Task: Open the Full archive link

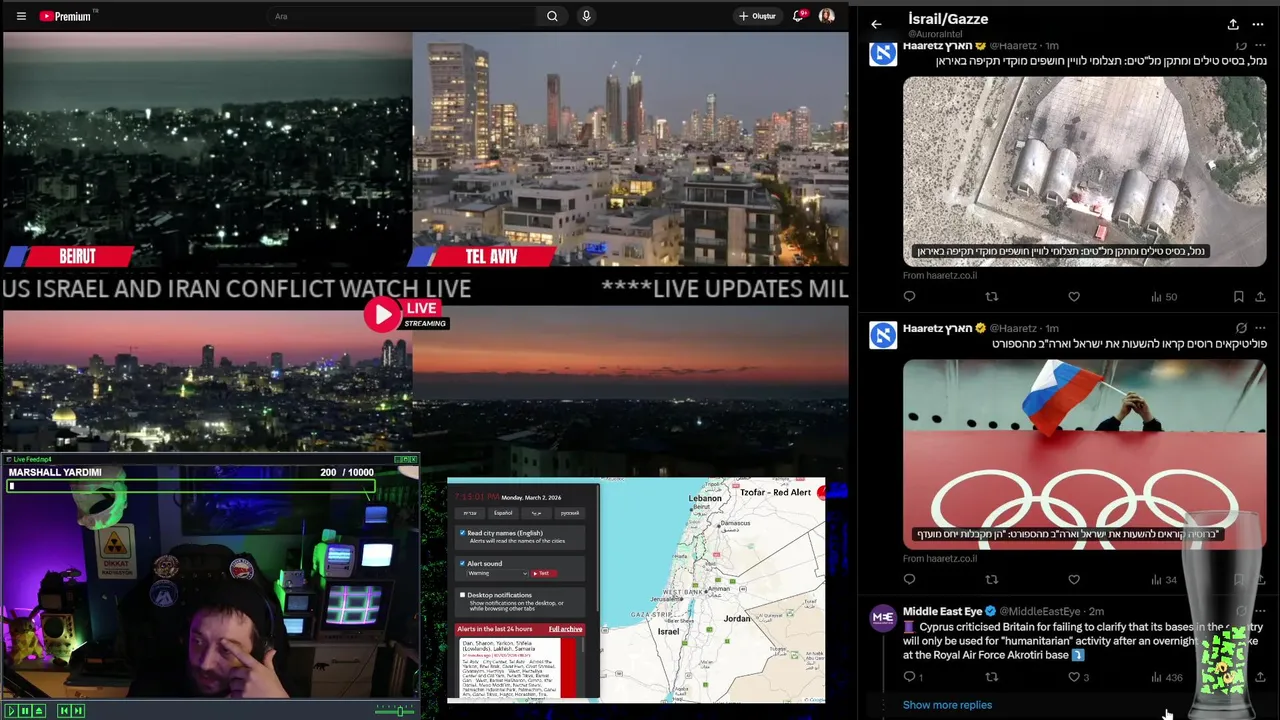Action: (565, 629)
